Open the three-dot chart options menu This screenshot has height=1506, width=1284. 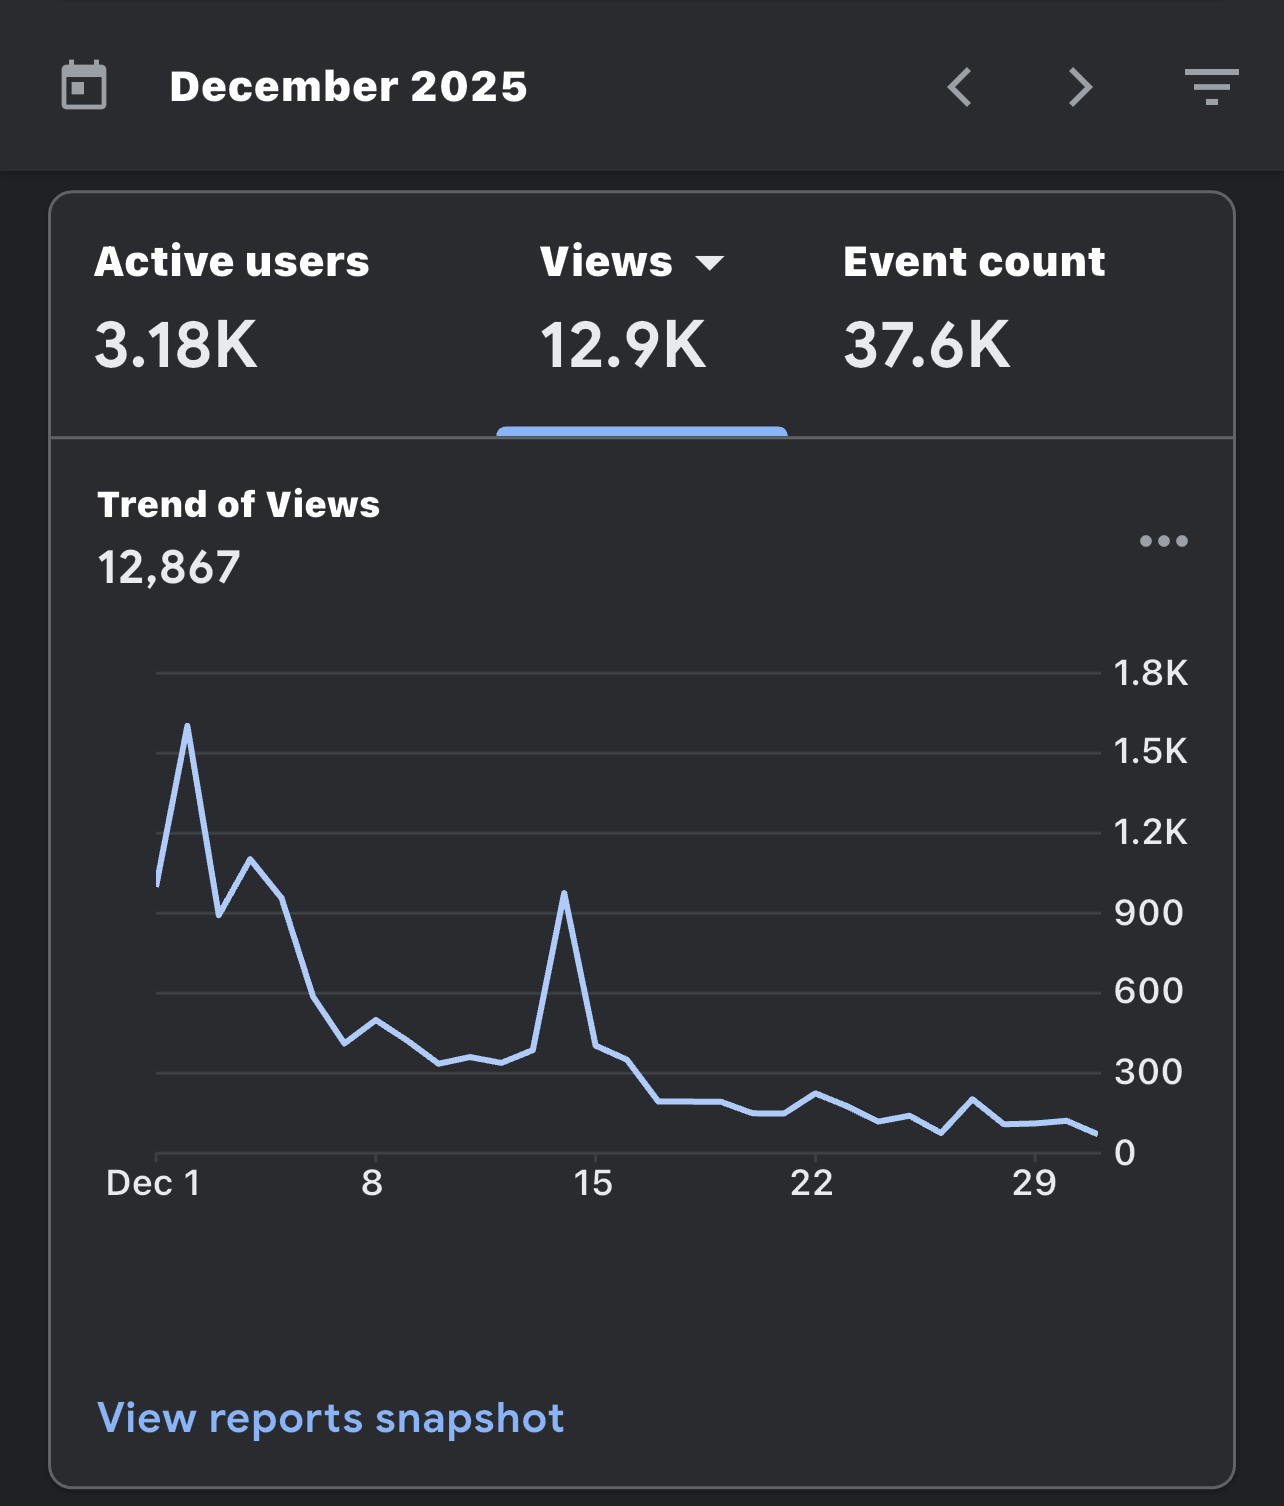(1164, 541)
